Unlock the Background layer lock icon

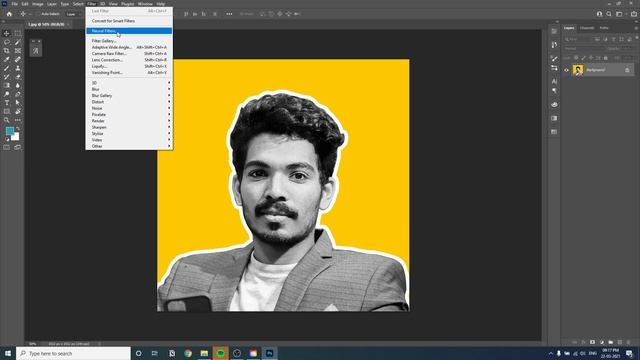tap(627, 70)
